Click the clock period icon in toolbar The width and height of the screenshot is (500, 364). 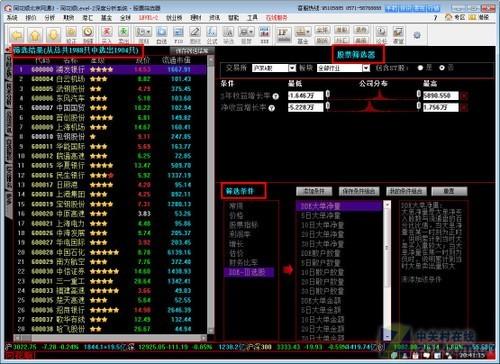88,32
